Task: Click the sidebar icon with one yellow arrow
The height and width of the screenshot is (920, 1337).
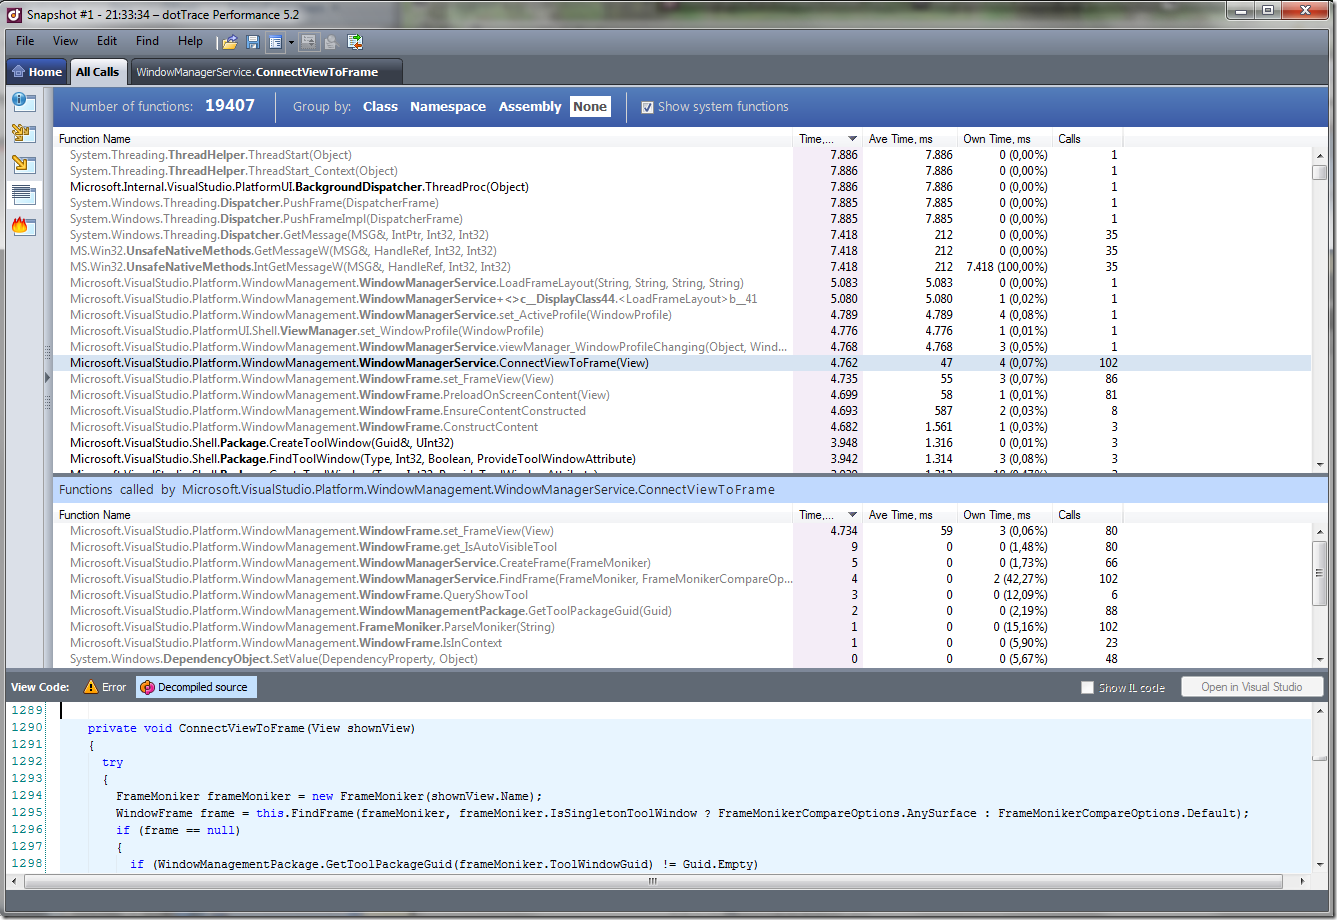Action: tap(24, 164)
